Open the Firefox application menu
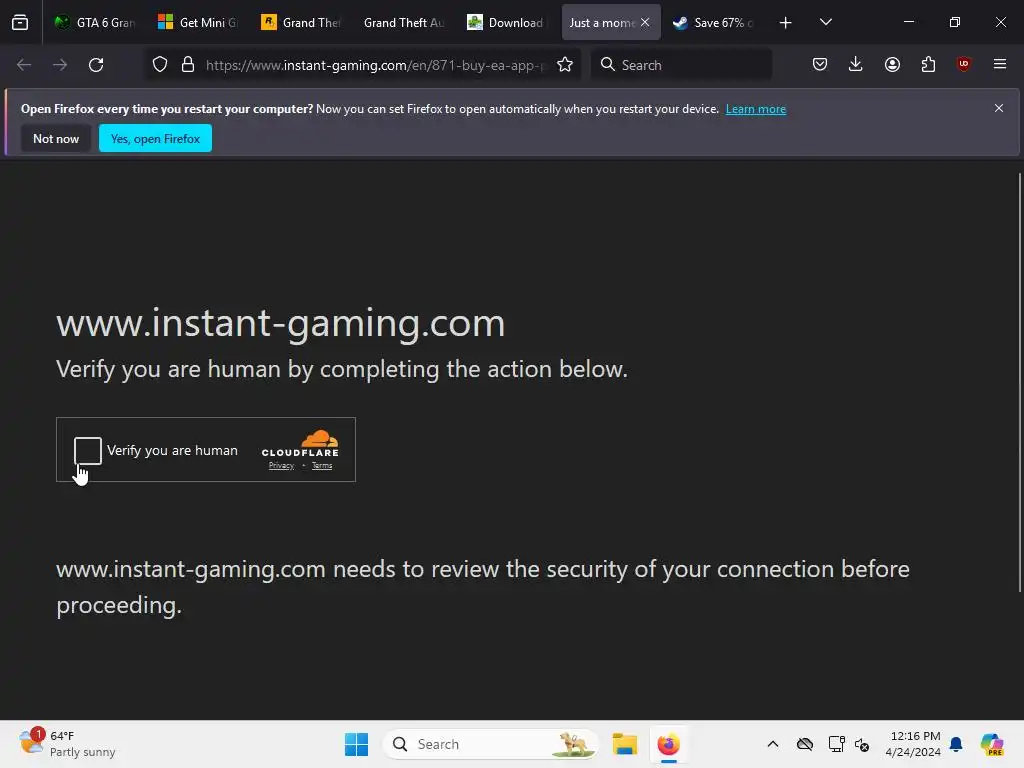Image resolution: width=1024 pixels, height=768 pixels. pos(1000,64)
